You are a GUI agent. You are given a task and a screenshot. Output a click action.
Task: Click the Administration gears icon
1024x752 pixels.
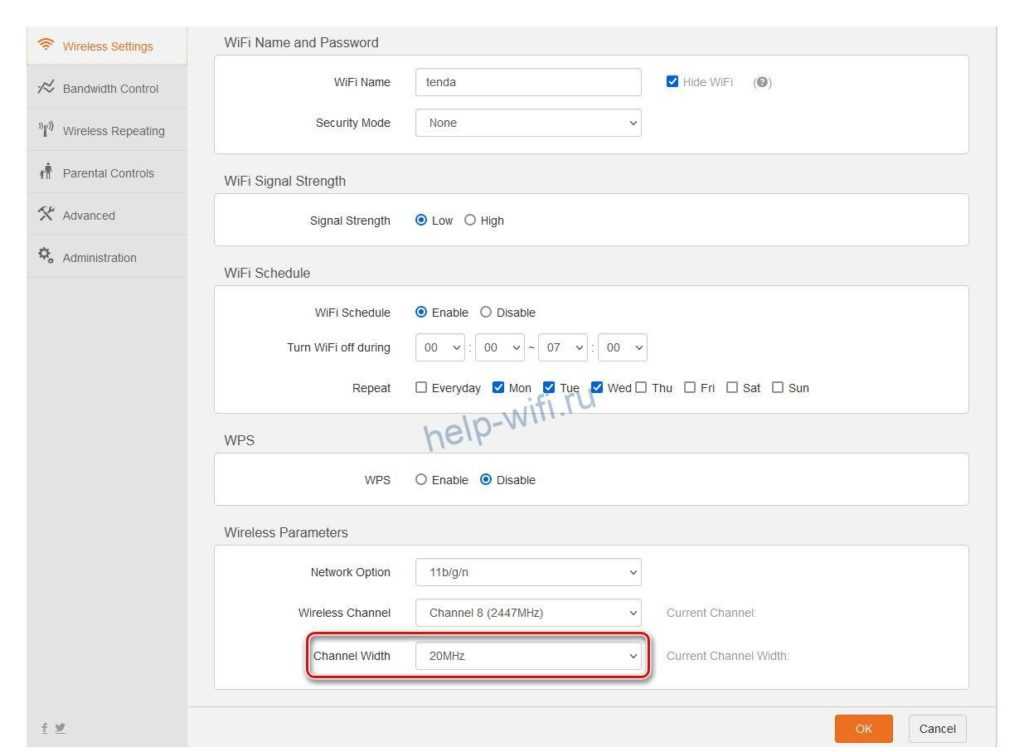click(x=45, y=257)
